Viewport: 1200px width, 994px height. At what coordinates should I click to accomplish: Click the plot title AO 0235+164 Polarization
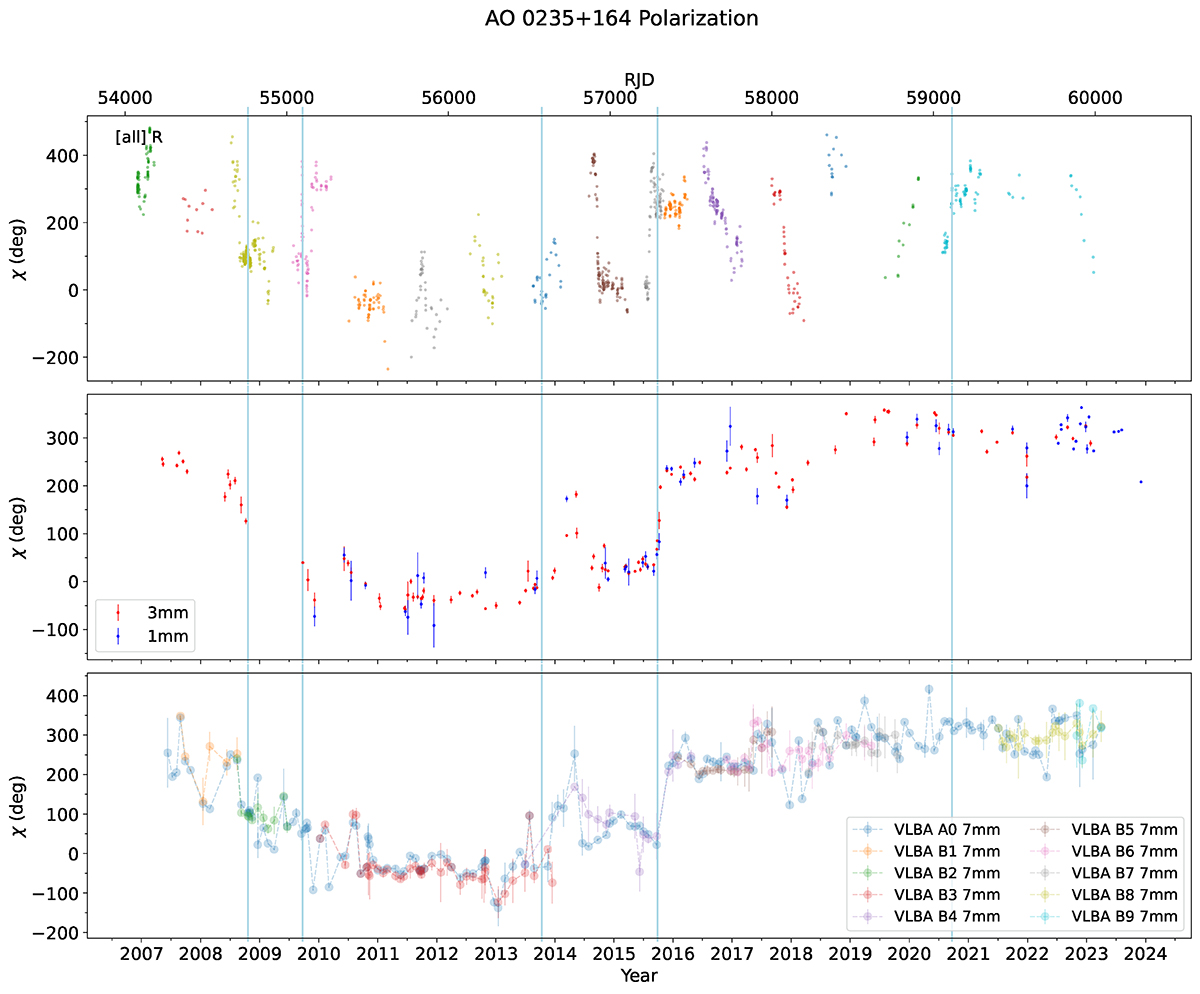click(600, 18)
